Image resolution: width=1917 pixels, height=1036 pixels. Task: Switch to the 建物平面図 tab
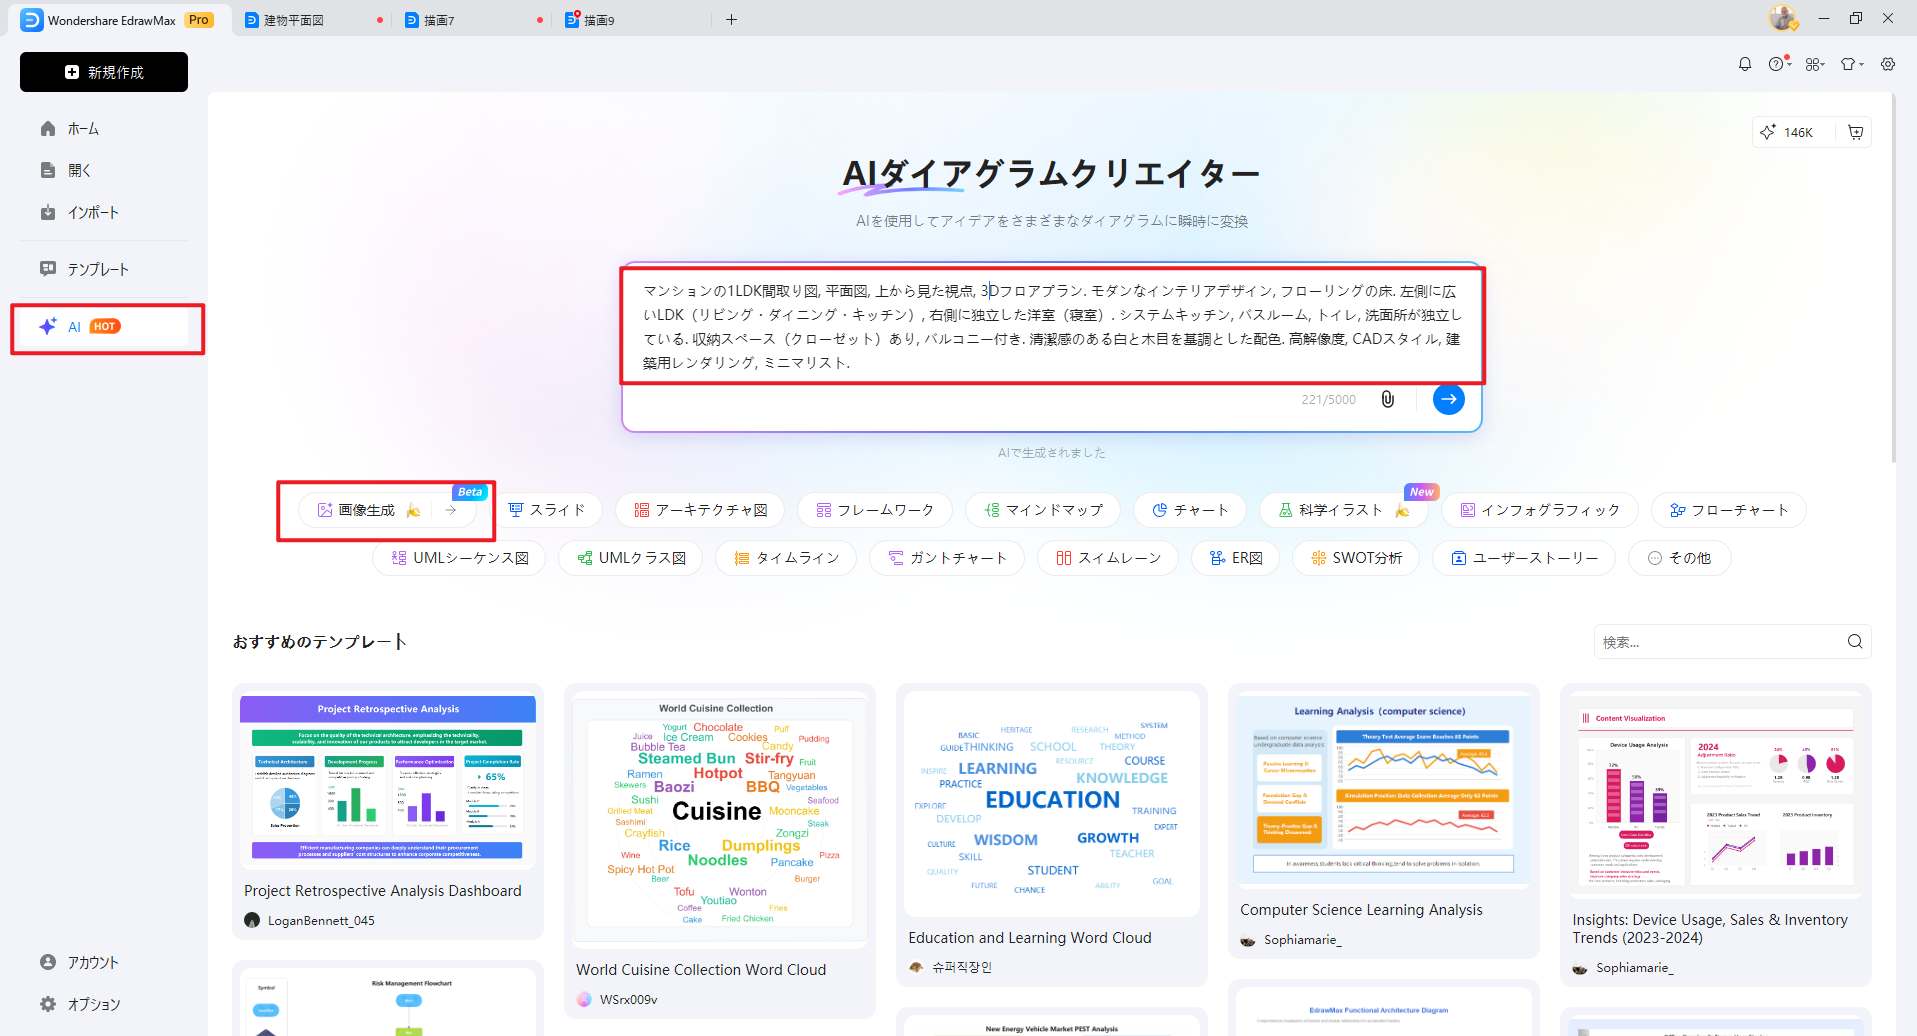[295, 19]
